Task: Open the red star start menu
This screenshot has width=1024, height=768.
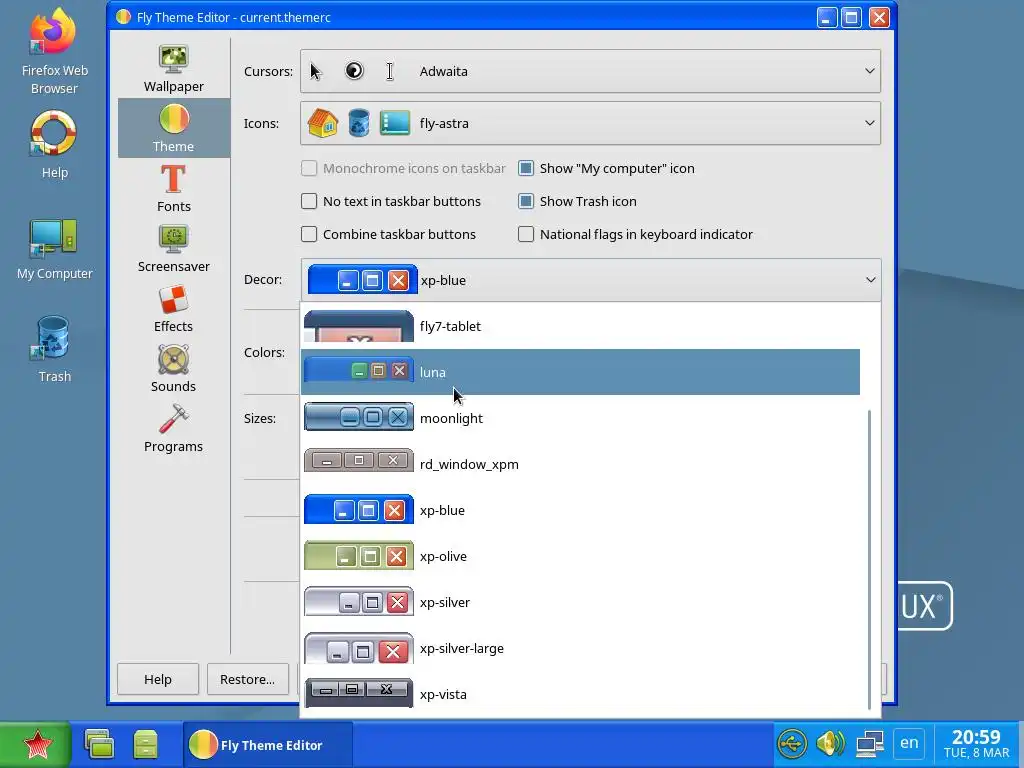Action: 37,744
